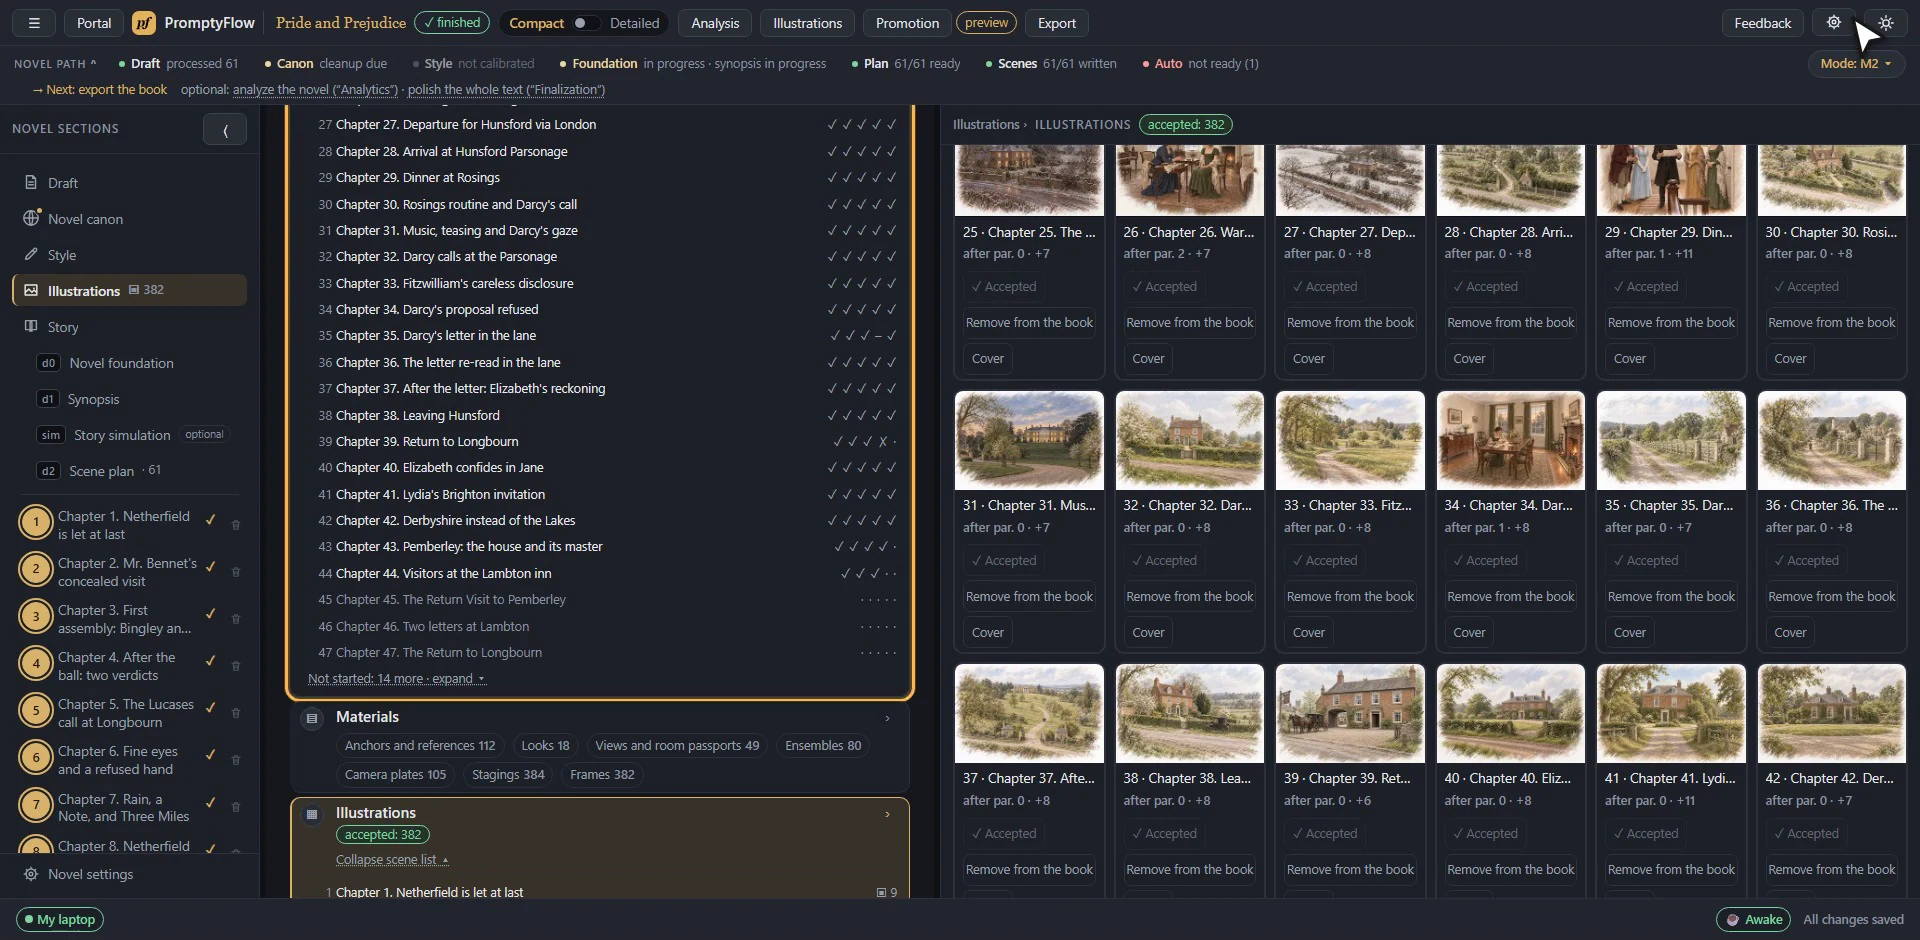Click the Materials section list icon

pyautogui.click(x=312, y=718)
